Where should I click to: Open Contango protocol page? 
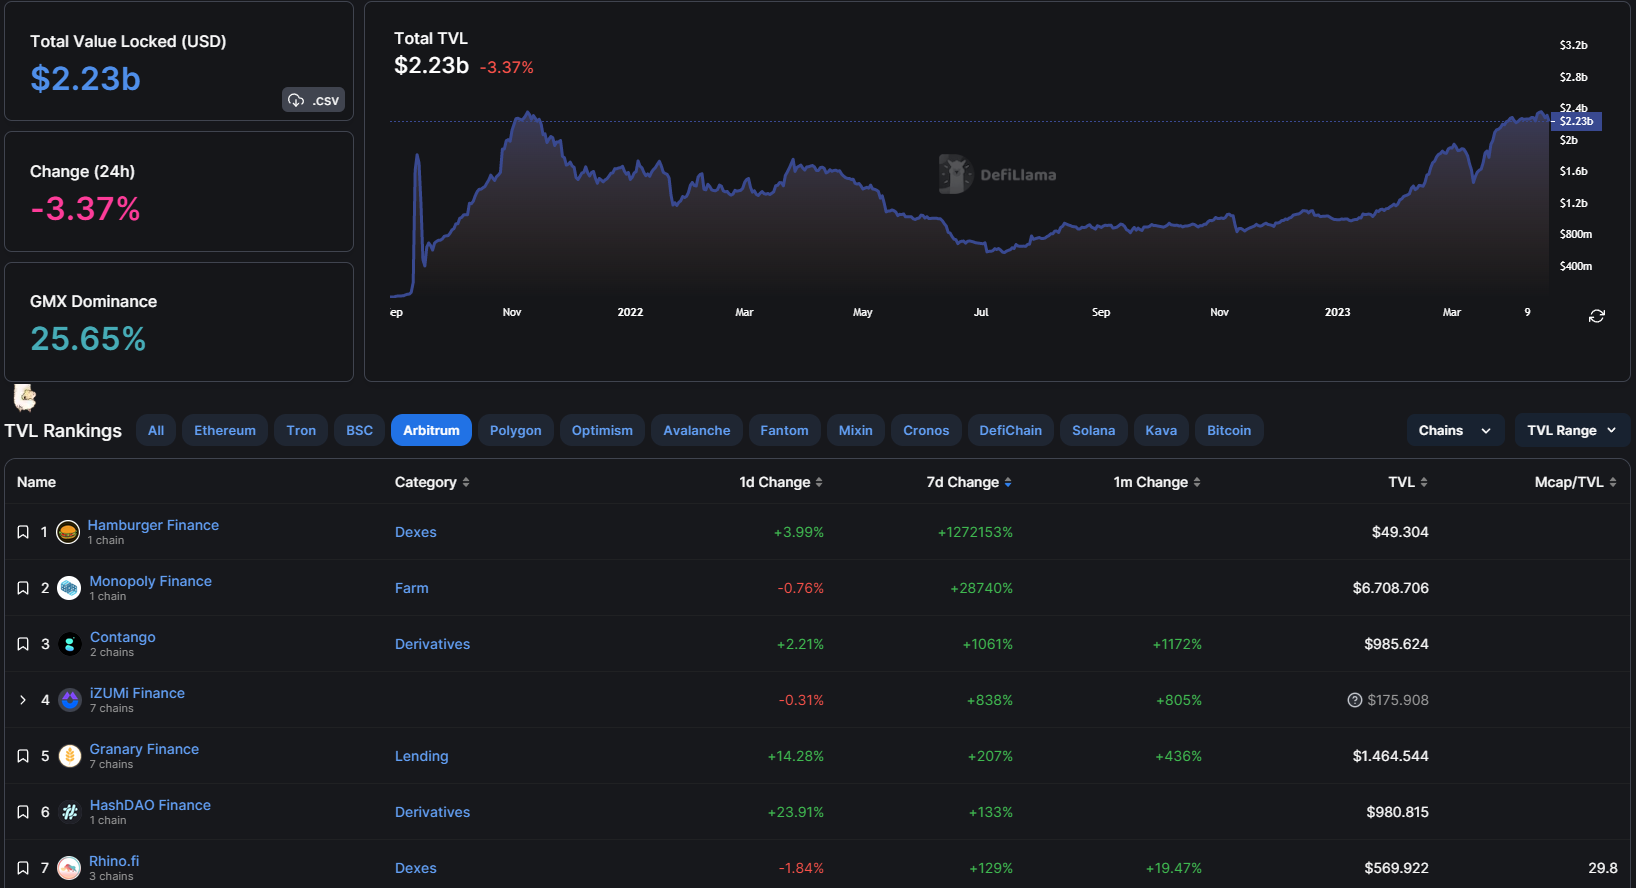tap(123, 637)
